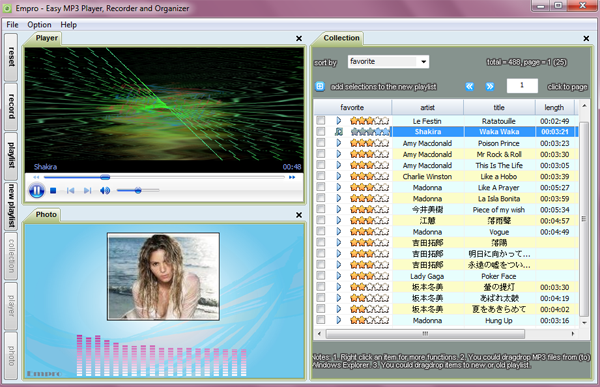Click the horizontal scrollbar of the collection list
600x387 pixels.
tap(425, 334)
